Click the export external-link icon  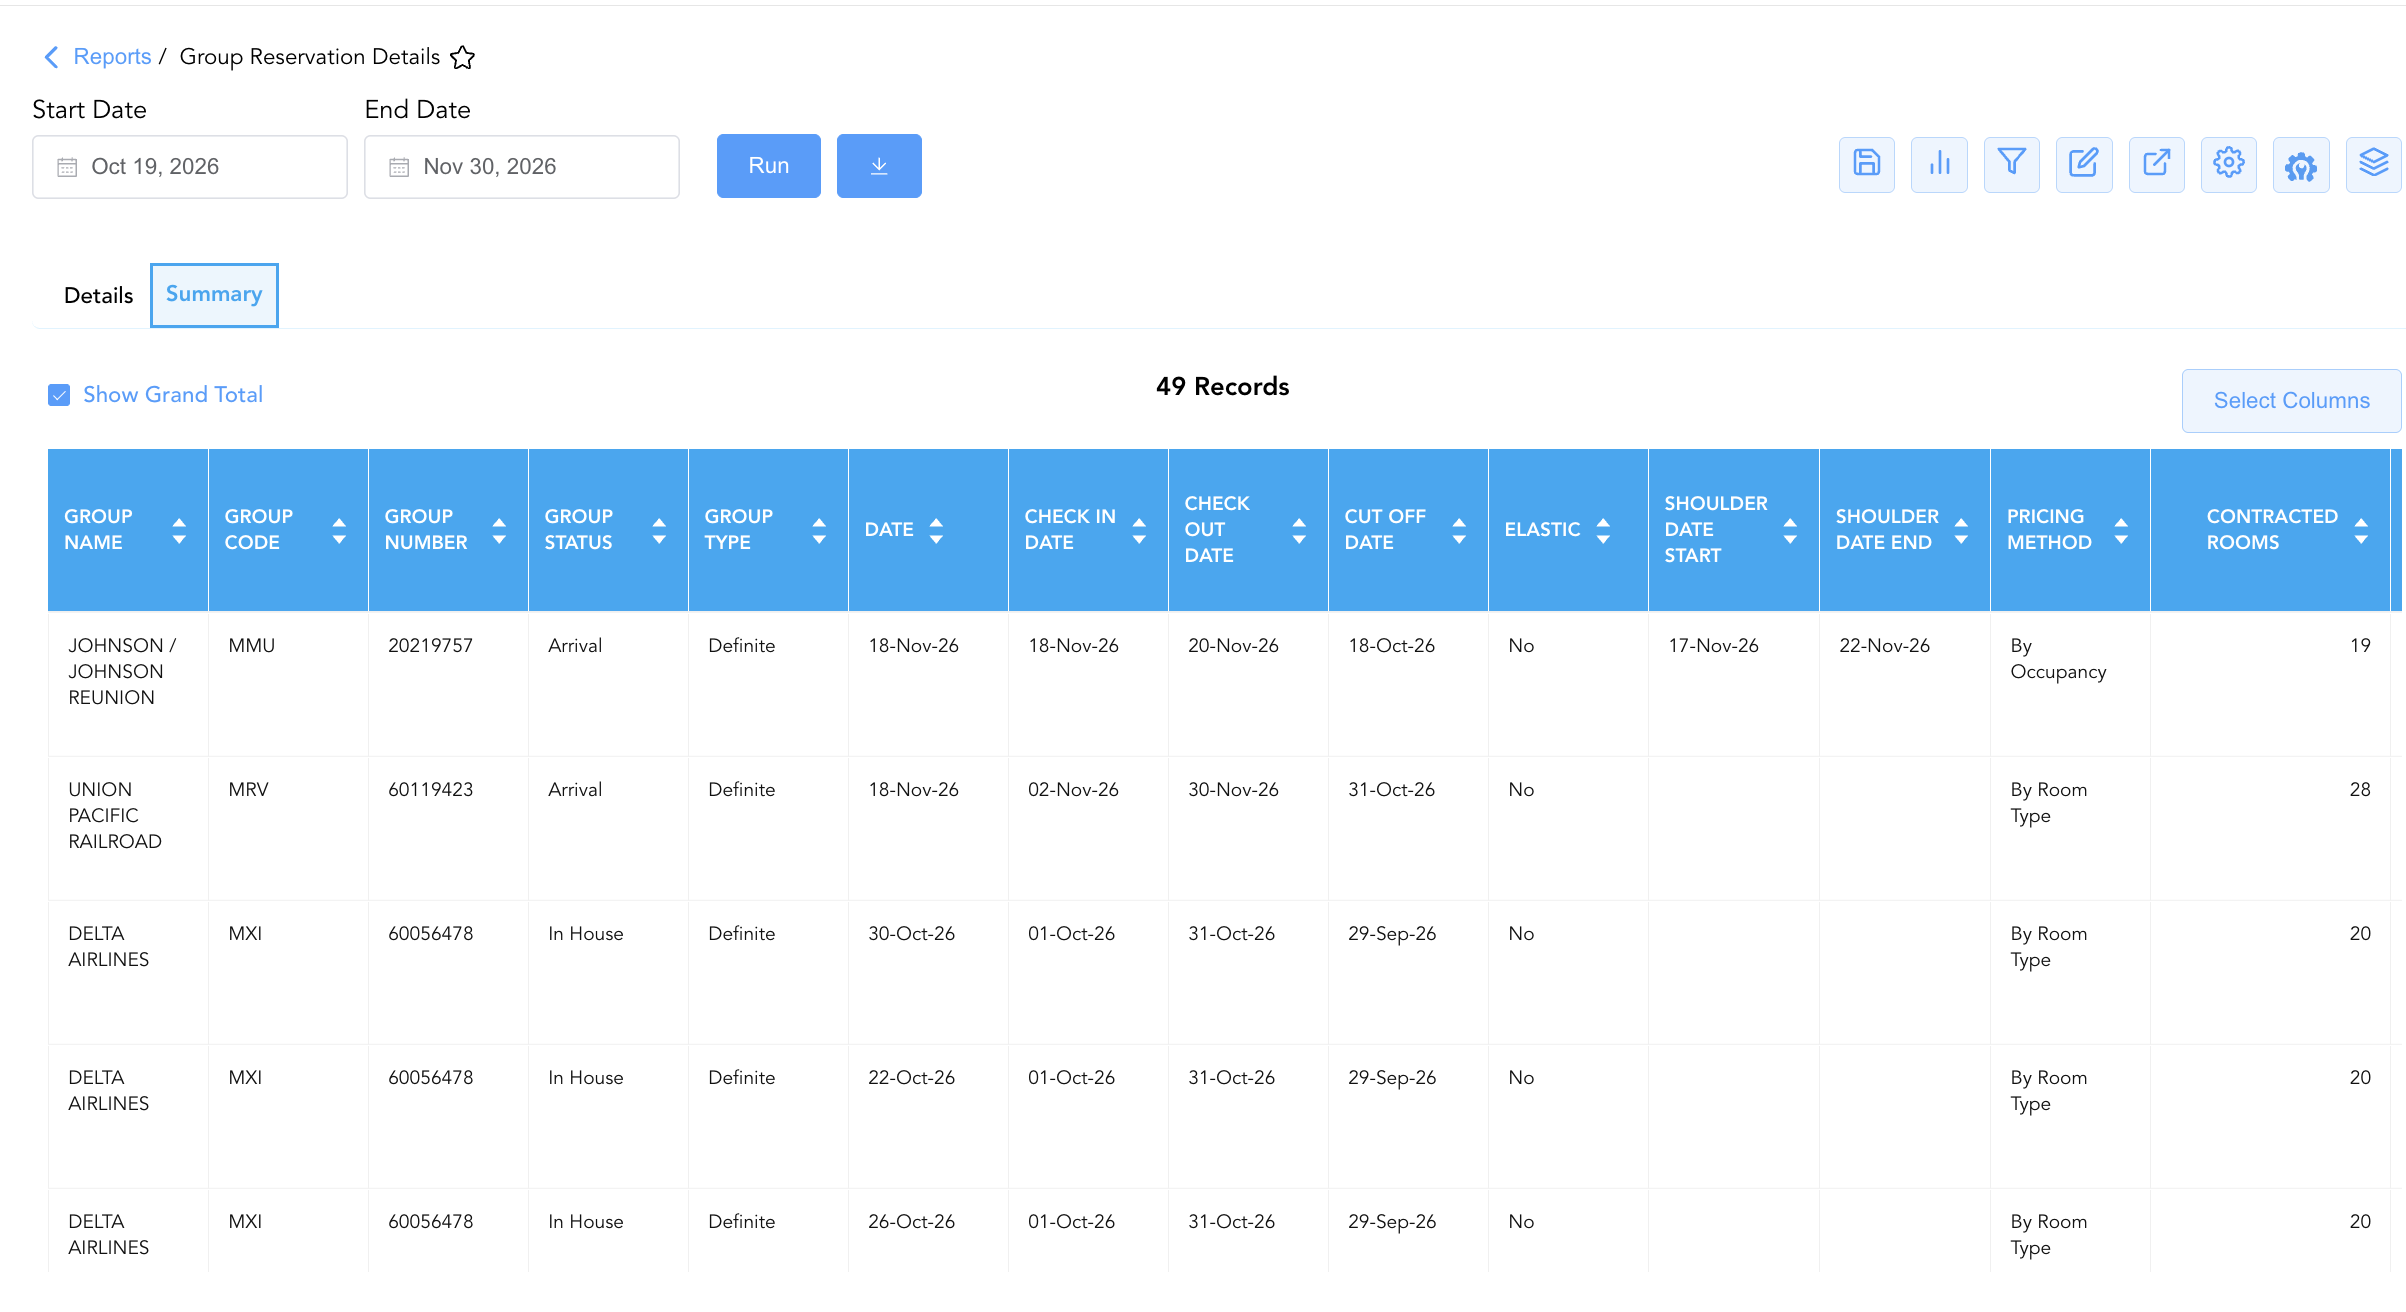[x=2156, y=164]
